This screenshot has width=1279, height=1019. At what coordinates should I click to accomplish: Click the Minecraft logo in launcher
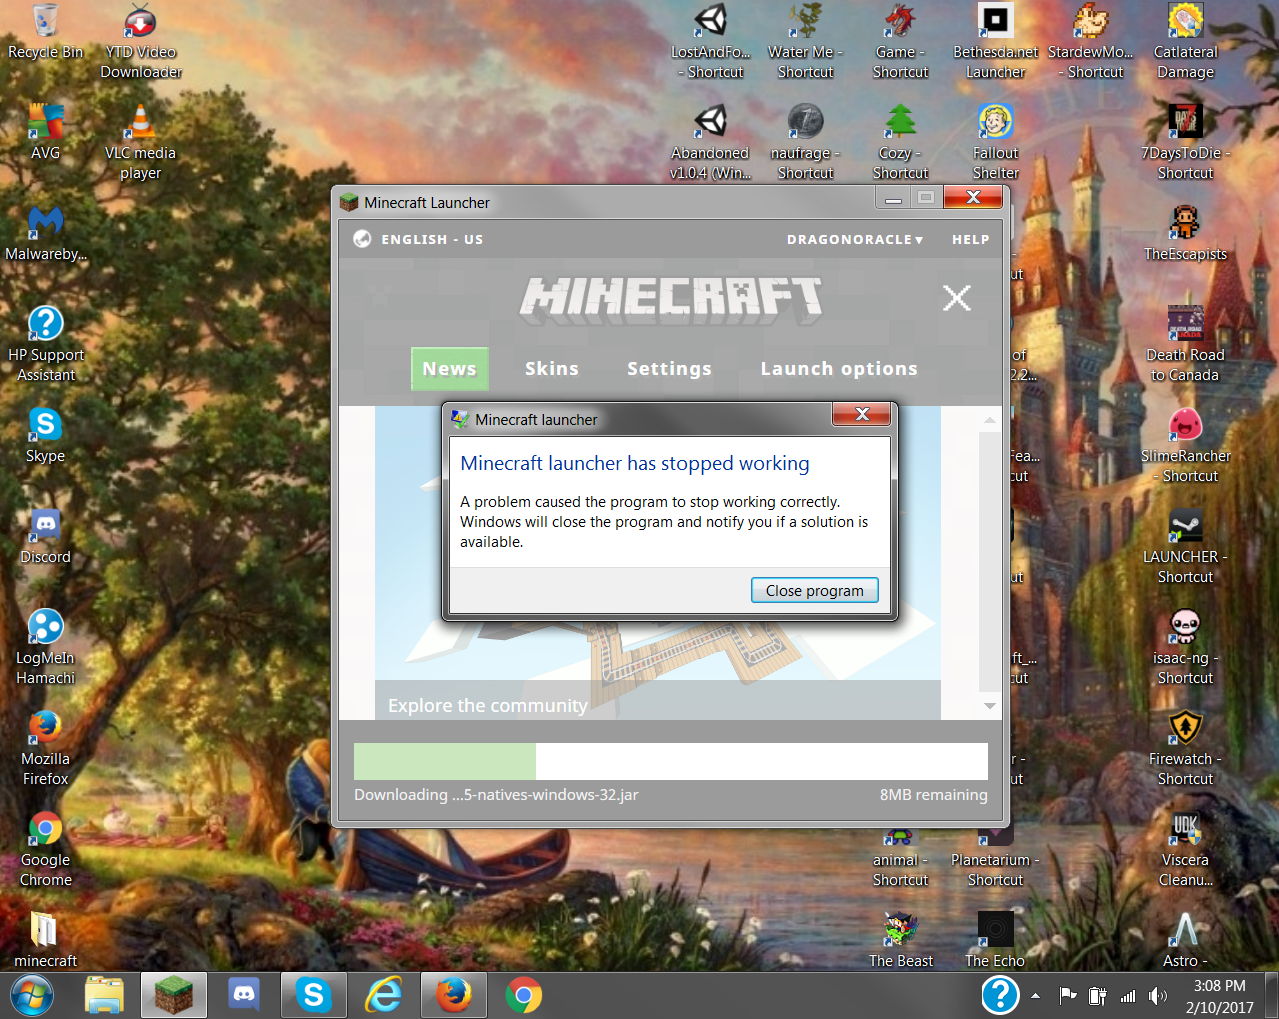(671, 299)
